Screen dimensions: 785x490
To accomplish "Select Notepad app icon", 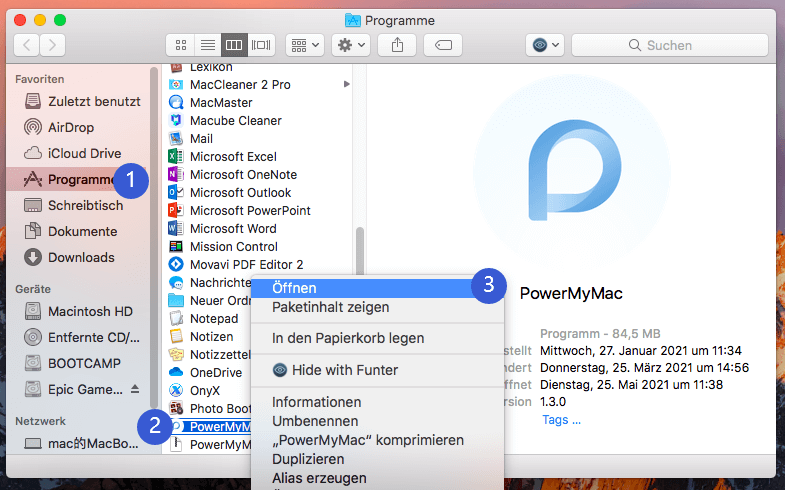I will coord(176,319).
